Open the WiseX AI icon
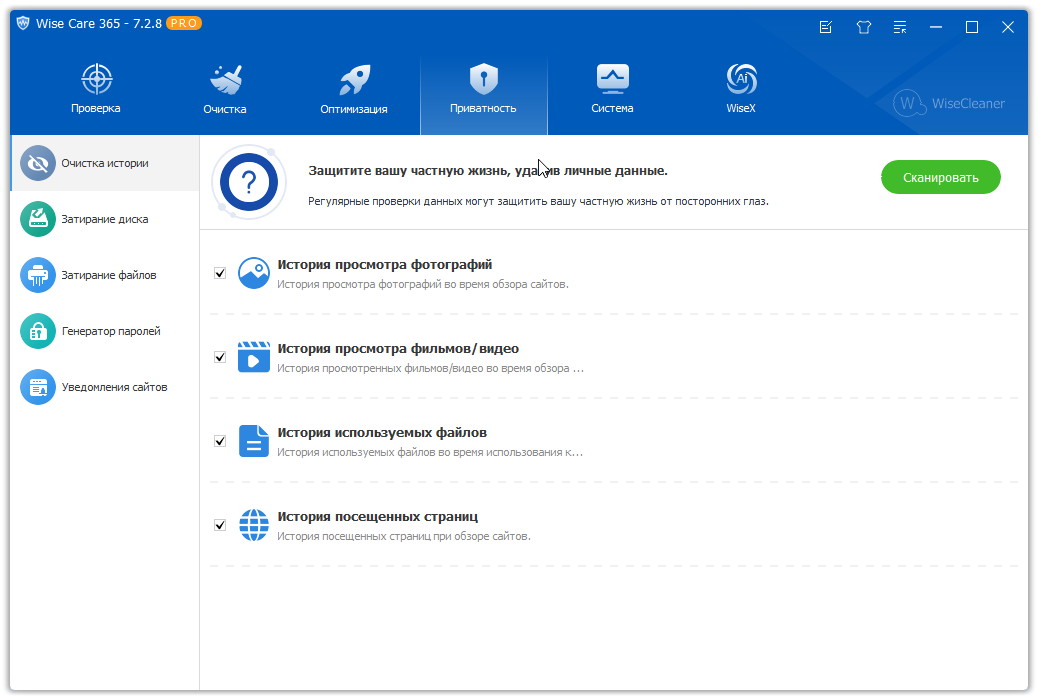Image resolution: width=1038 pixels, height=700 pixels. [741, 79]
